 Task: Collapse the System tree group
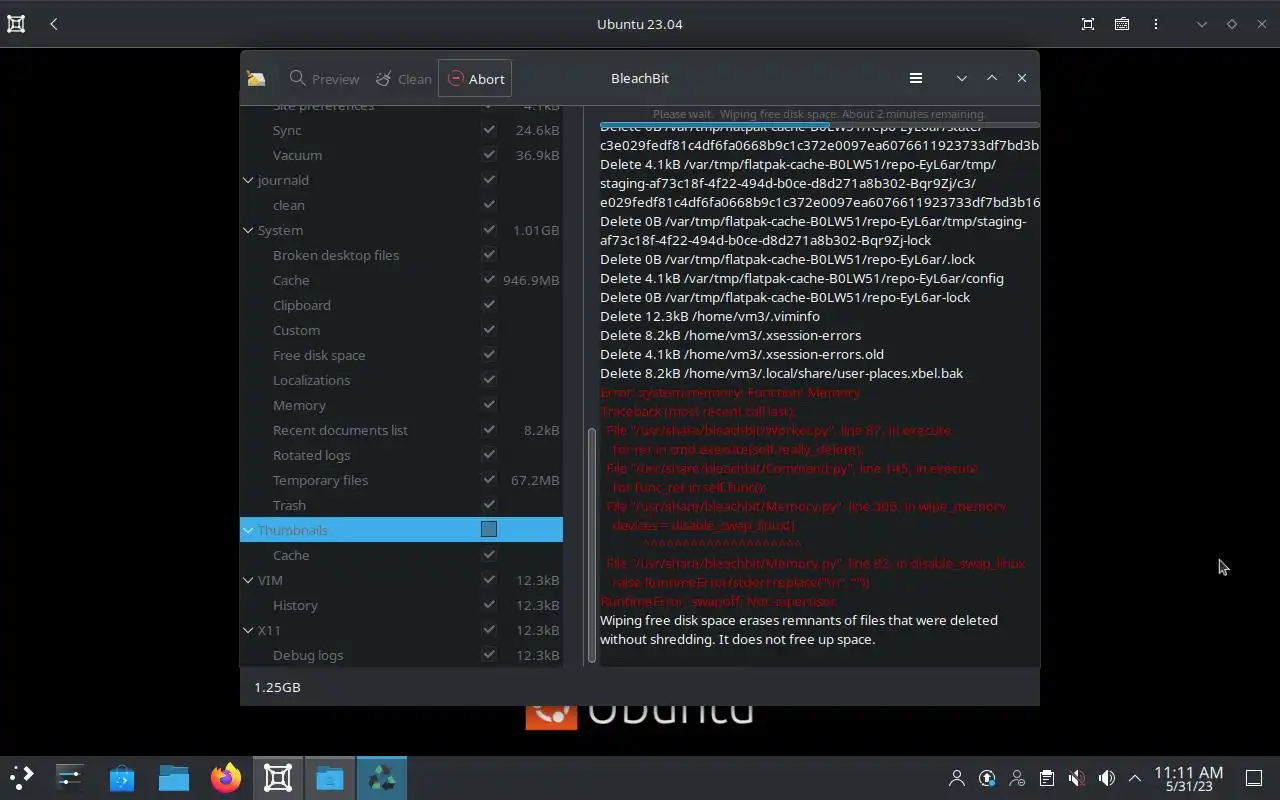[248, 230]
